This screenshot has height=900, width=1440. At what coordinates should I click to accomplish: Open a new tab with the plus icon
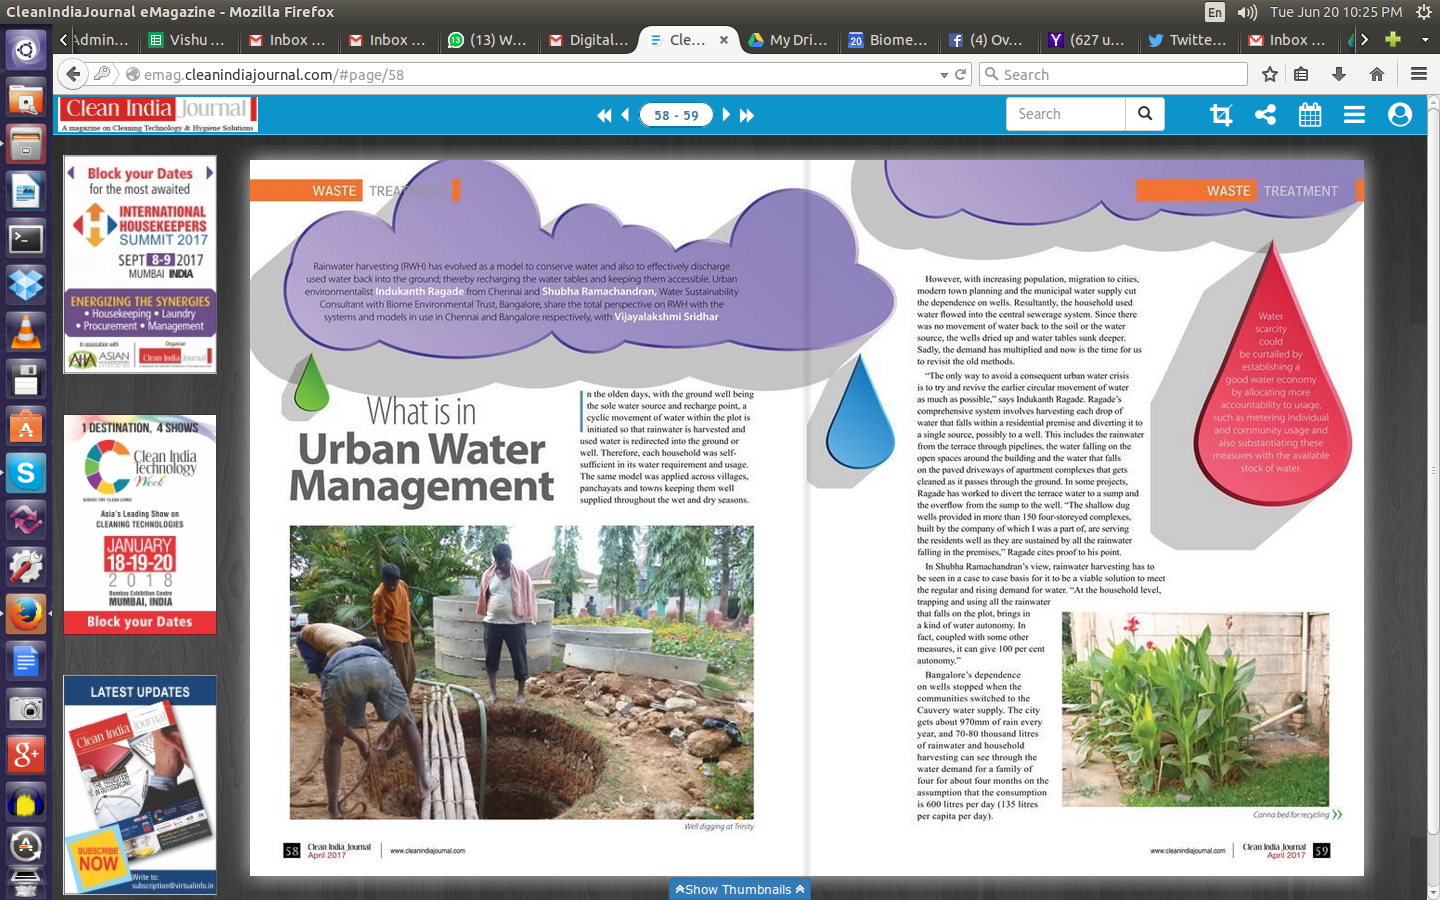point(1393,40)
